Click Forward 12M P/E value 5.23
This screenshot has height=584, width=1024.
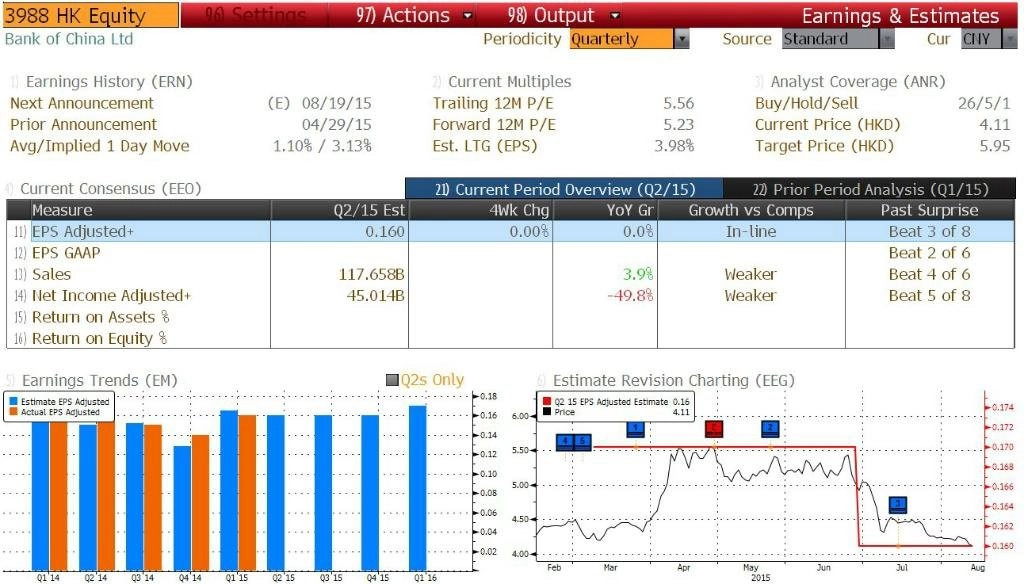tap(679, 125)
